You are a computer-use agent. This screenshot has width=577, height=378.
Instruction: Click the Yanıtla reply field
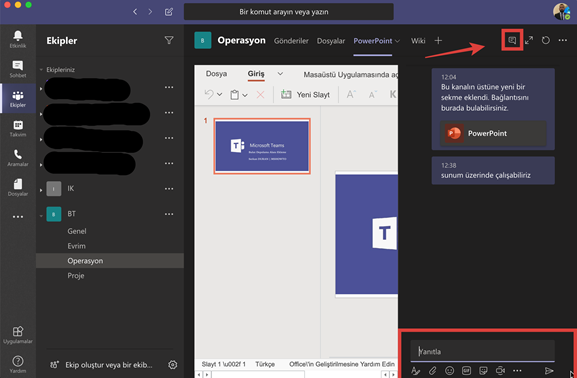(482, 351)
